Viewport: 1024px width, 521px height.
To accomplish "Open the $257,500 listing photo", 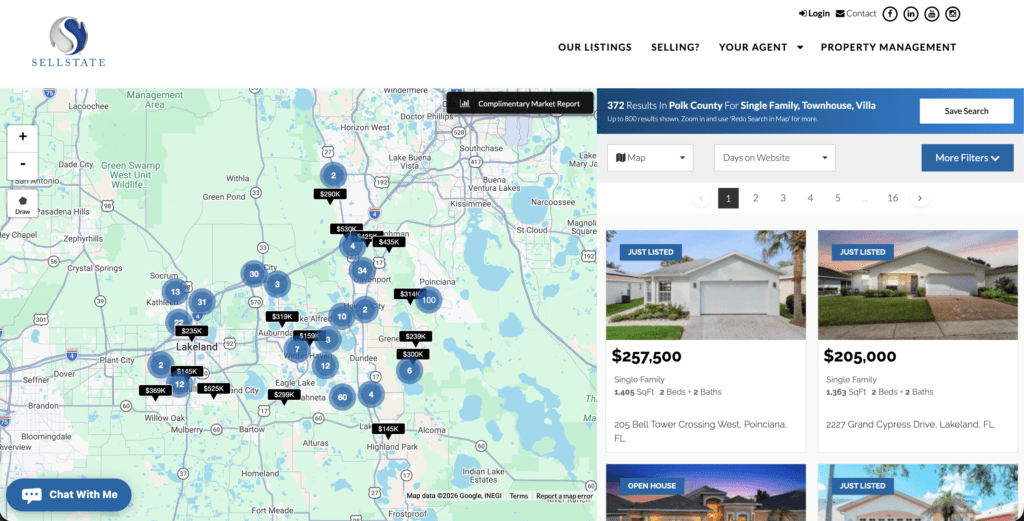I will click(x=706, y=285).
